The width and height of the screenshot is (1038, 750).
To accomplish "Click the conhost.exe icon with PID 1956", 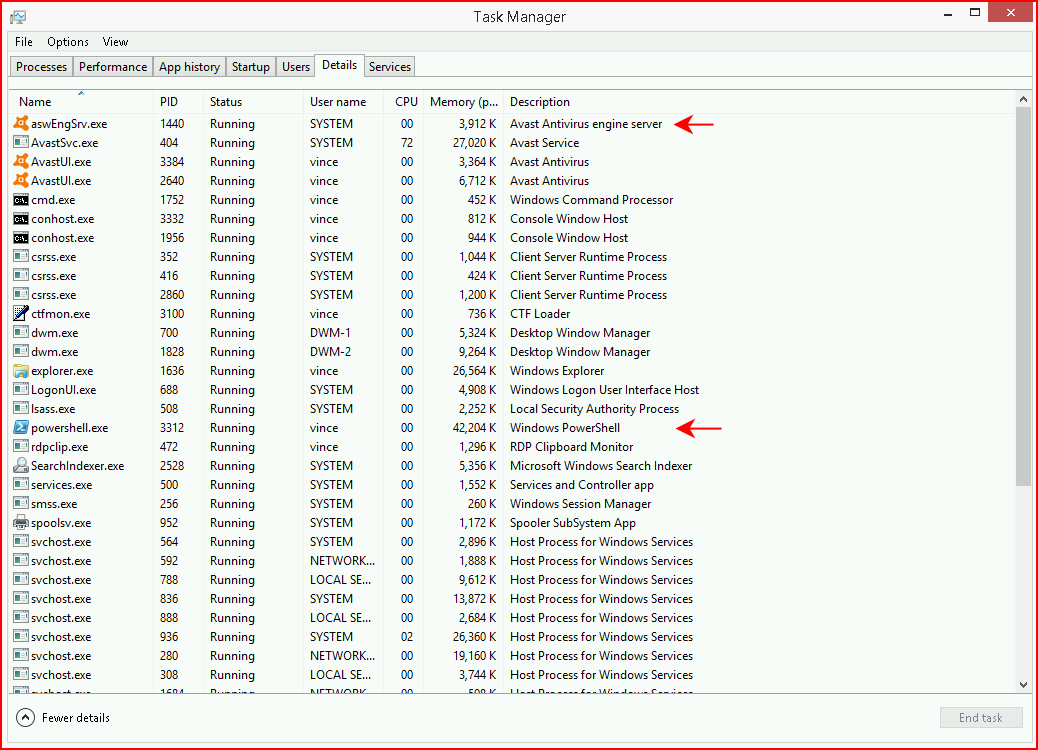I will pos(21,238).
